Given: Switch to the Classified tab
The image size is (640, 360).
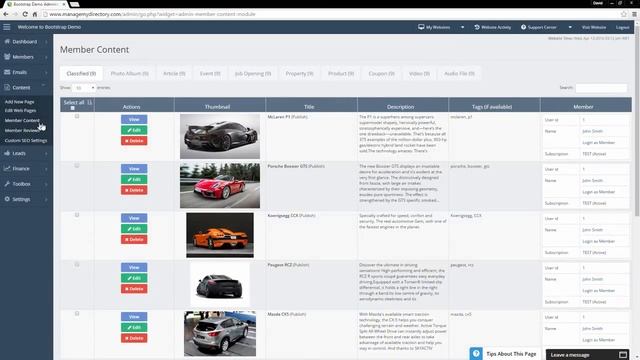Looking at the screenshot, I should coord(81,73).
